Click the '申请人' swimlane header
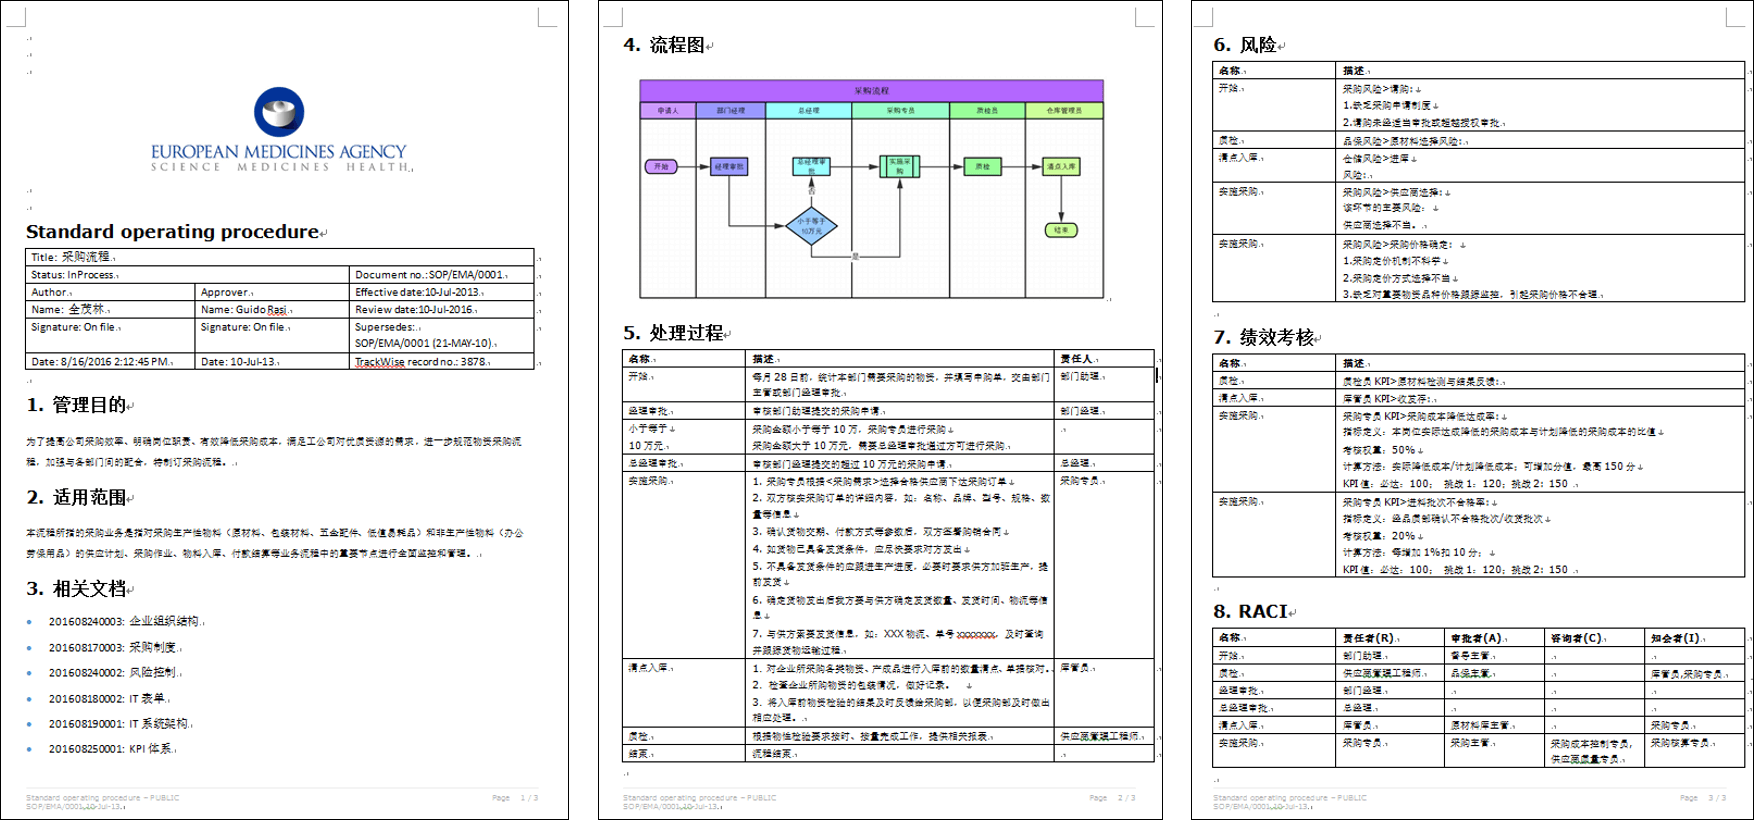The width and height of the screenshot is (1754, 820). point(668,111)
